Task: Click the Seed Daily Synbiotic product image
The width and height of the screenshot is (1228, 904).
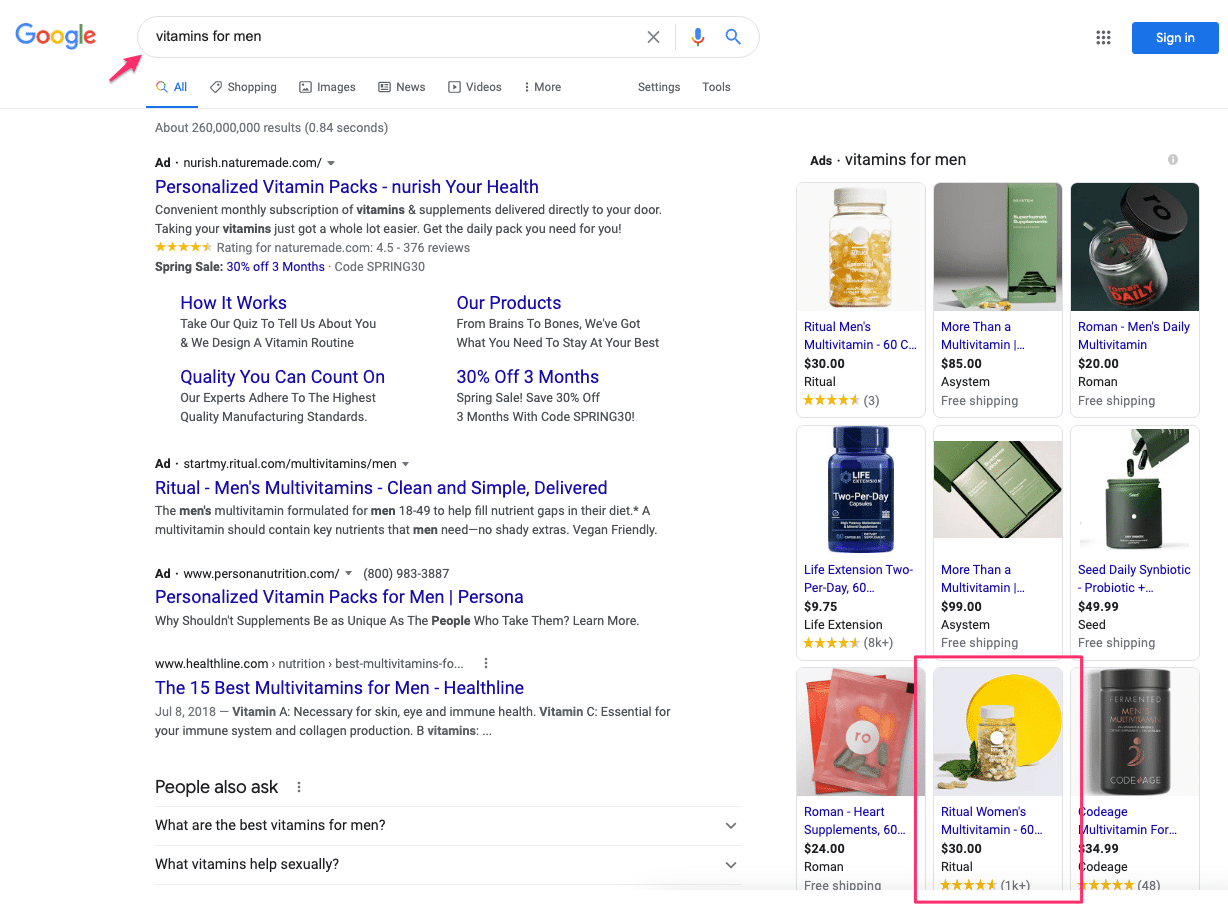Action: coord(1135,490)
